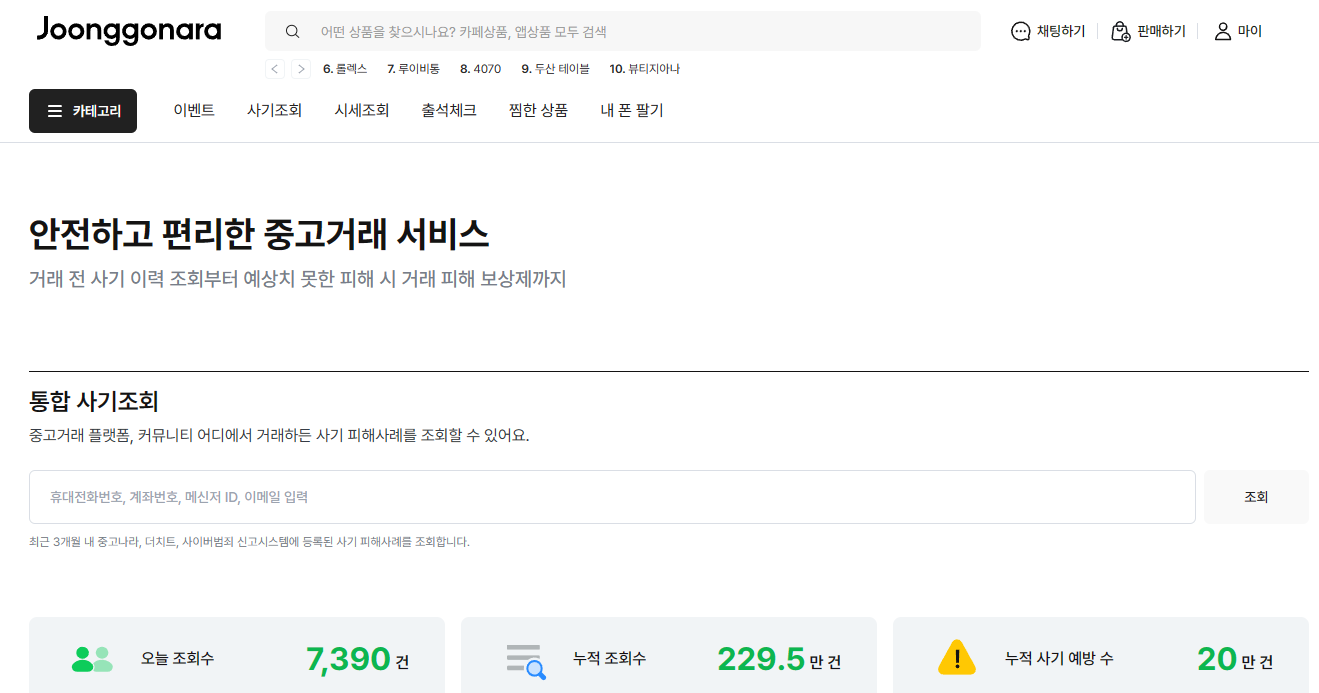
Task: Open the 이벤트 page
Action: tap(193, 110)
